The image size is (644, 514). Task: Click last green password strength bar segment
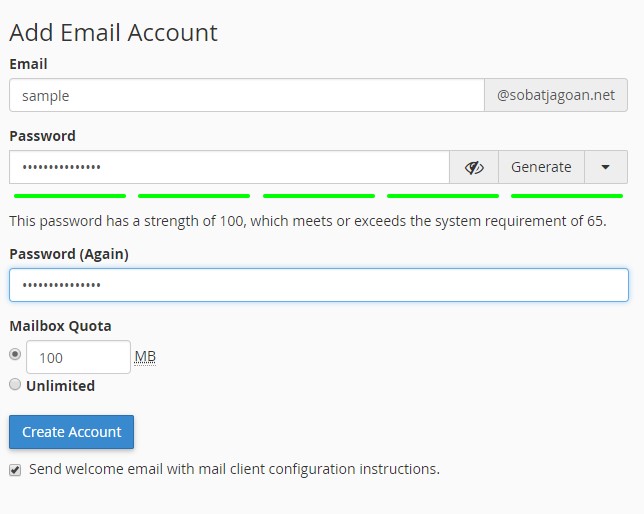567,196
